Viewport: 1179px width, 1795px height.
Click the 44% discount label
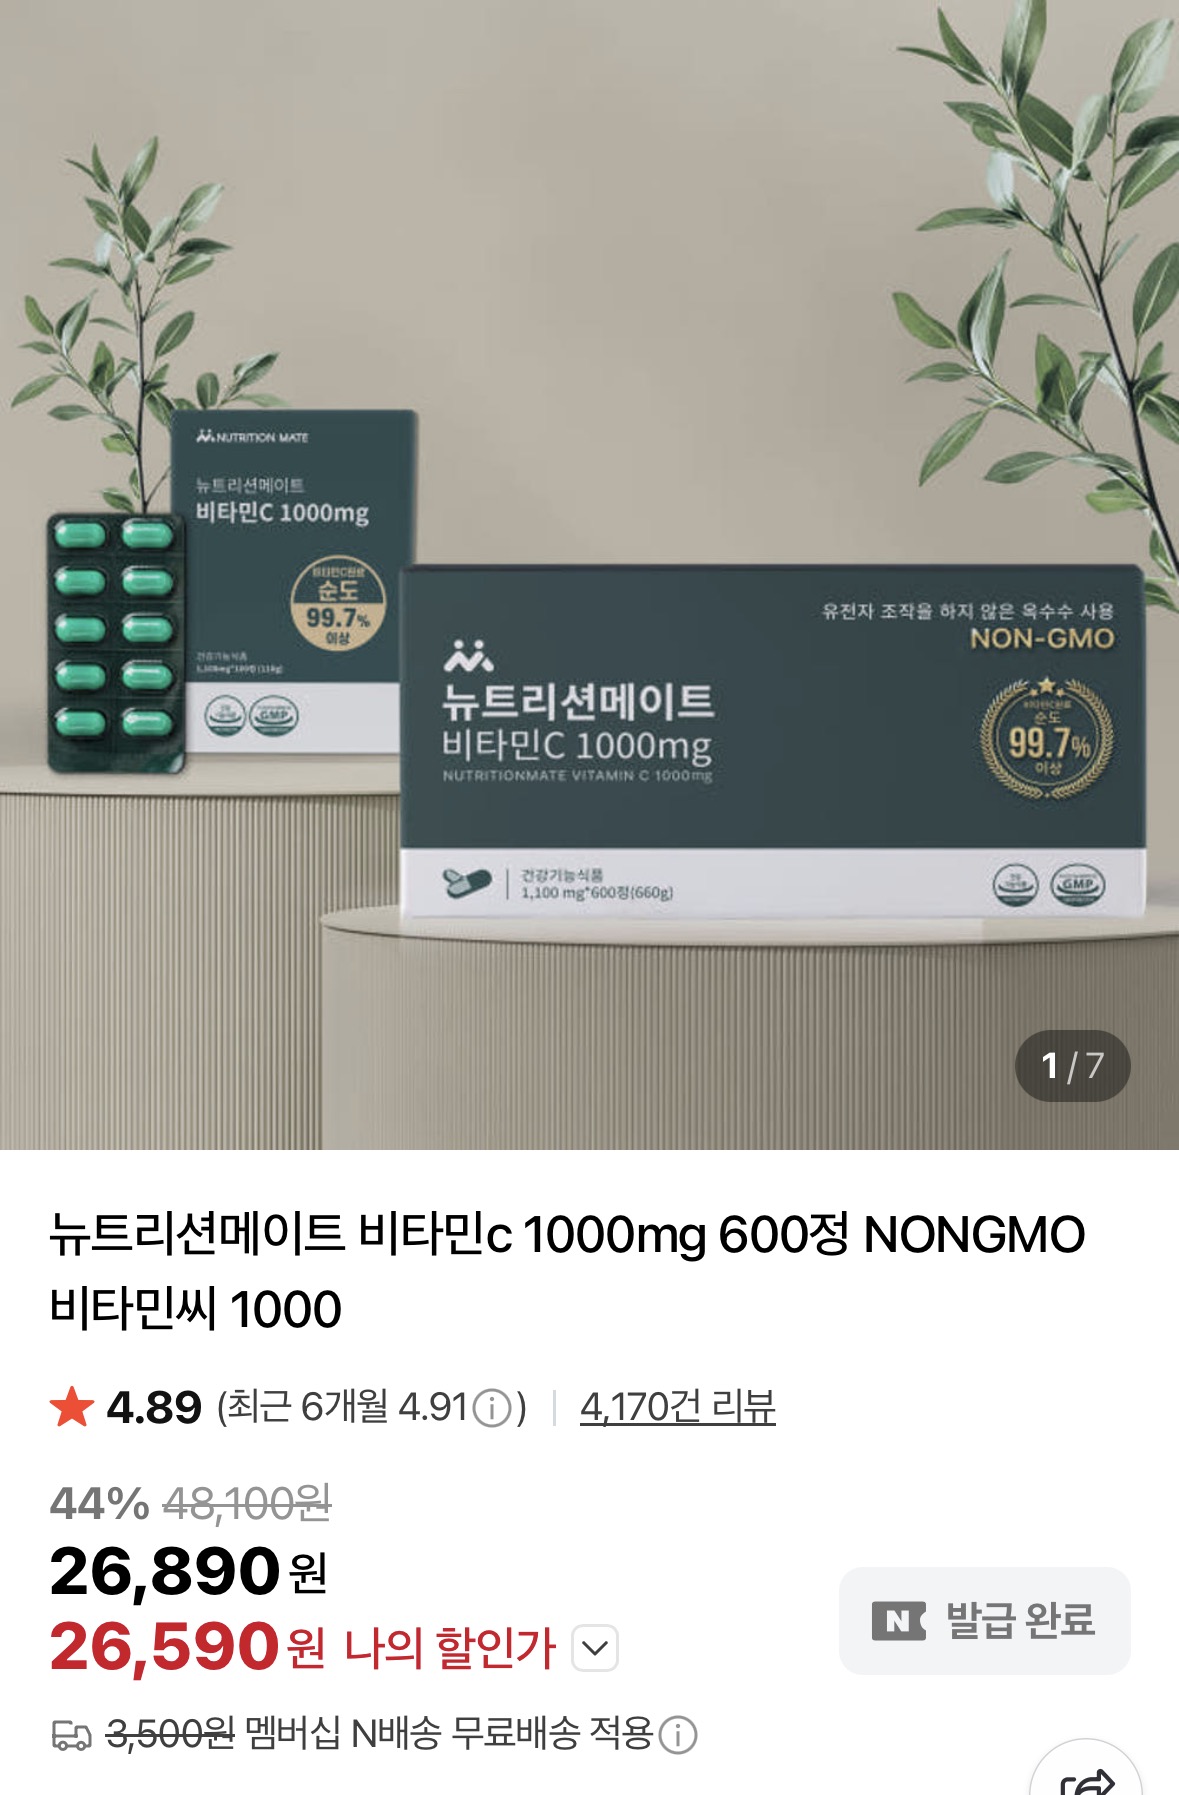coord(99,1503)
